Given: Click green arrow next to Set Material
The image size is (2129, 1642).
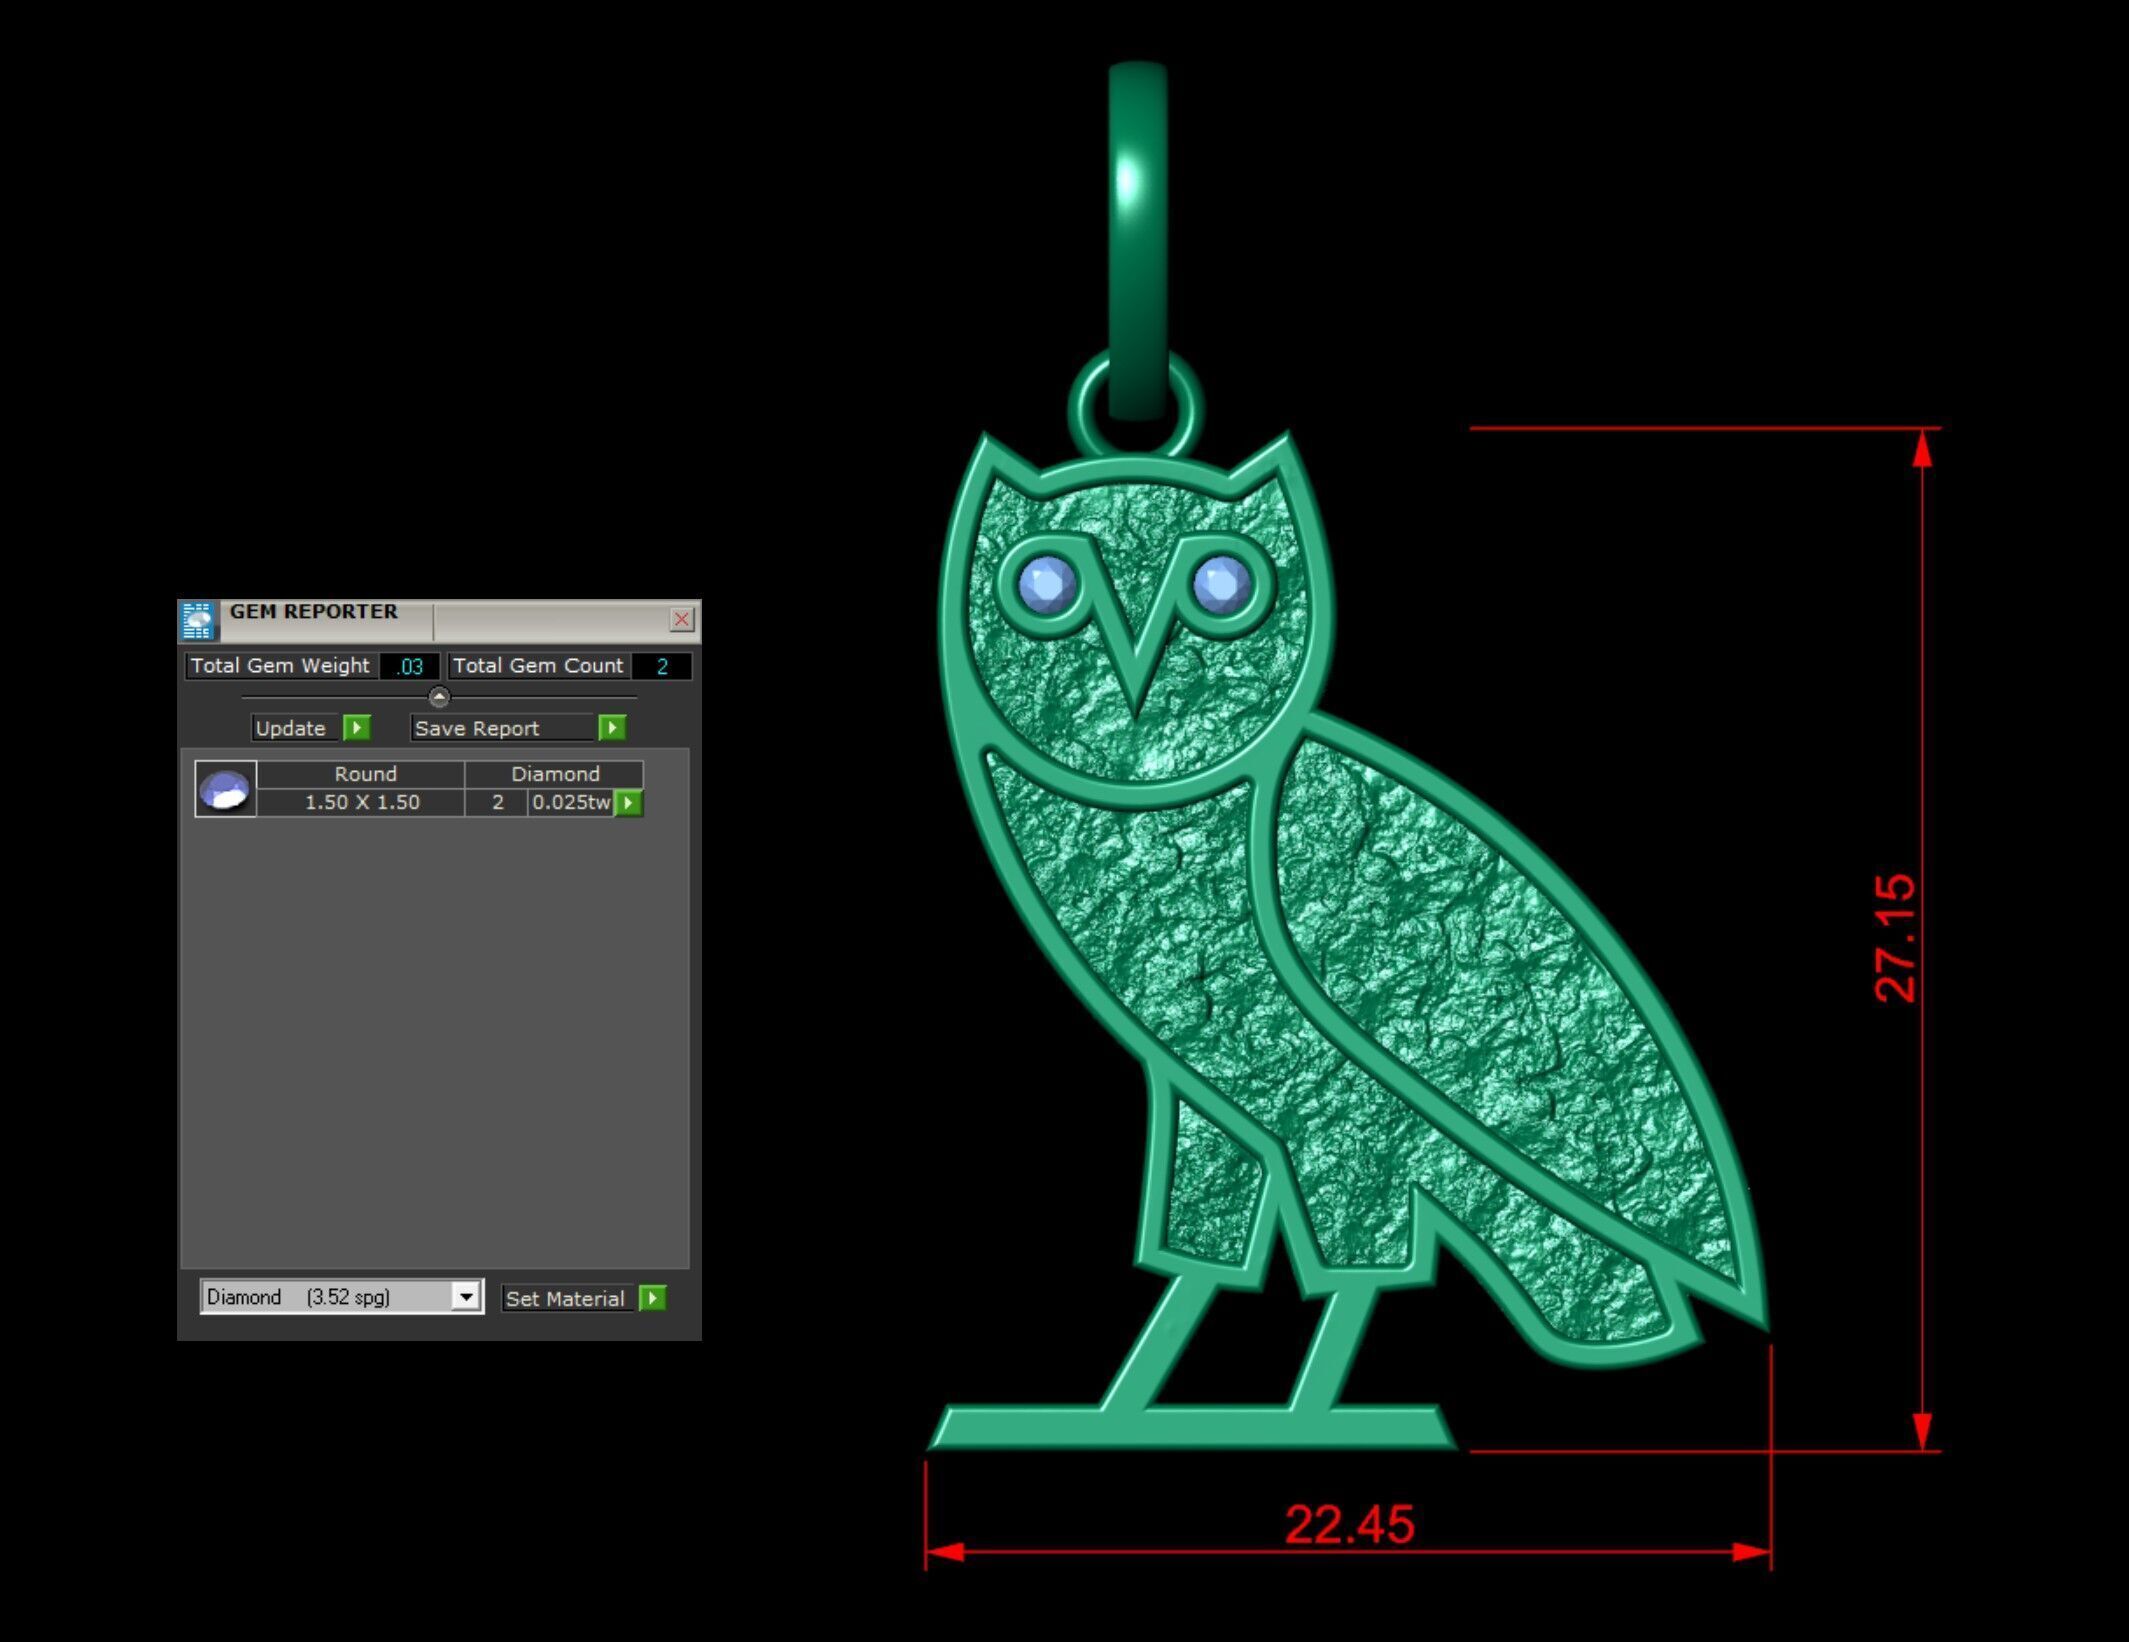Looking at the screenshot, I should (652, 1298).
